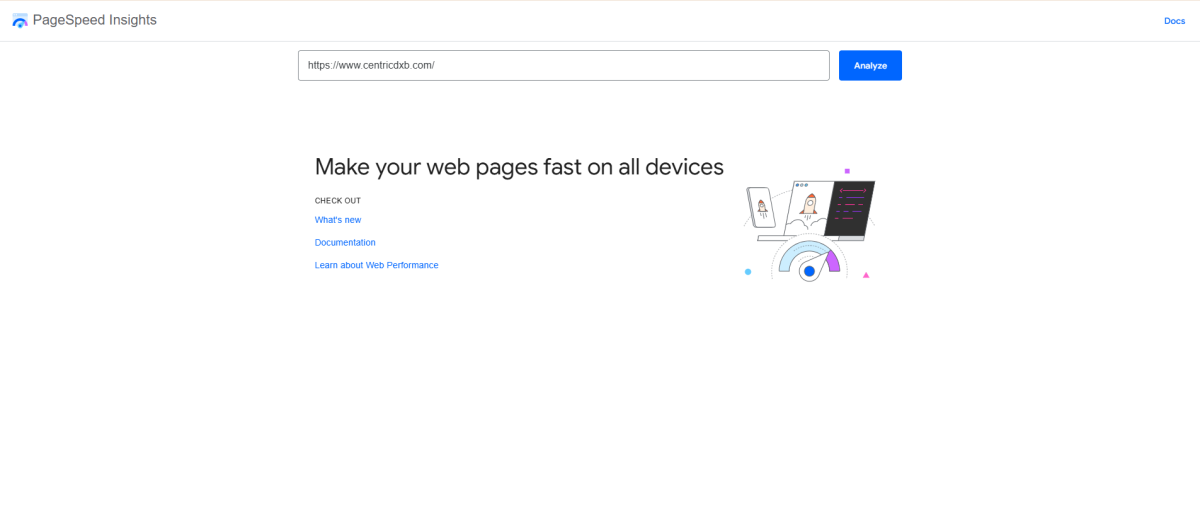
Task: Open the What's new link
Action: [x=338, y=220]
